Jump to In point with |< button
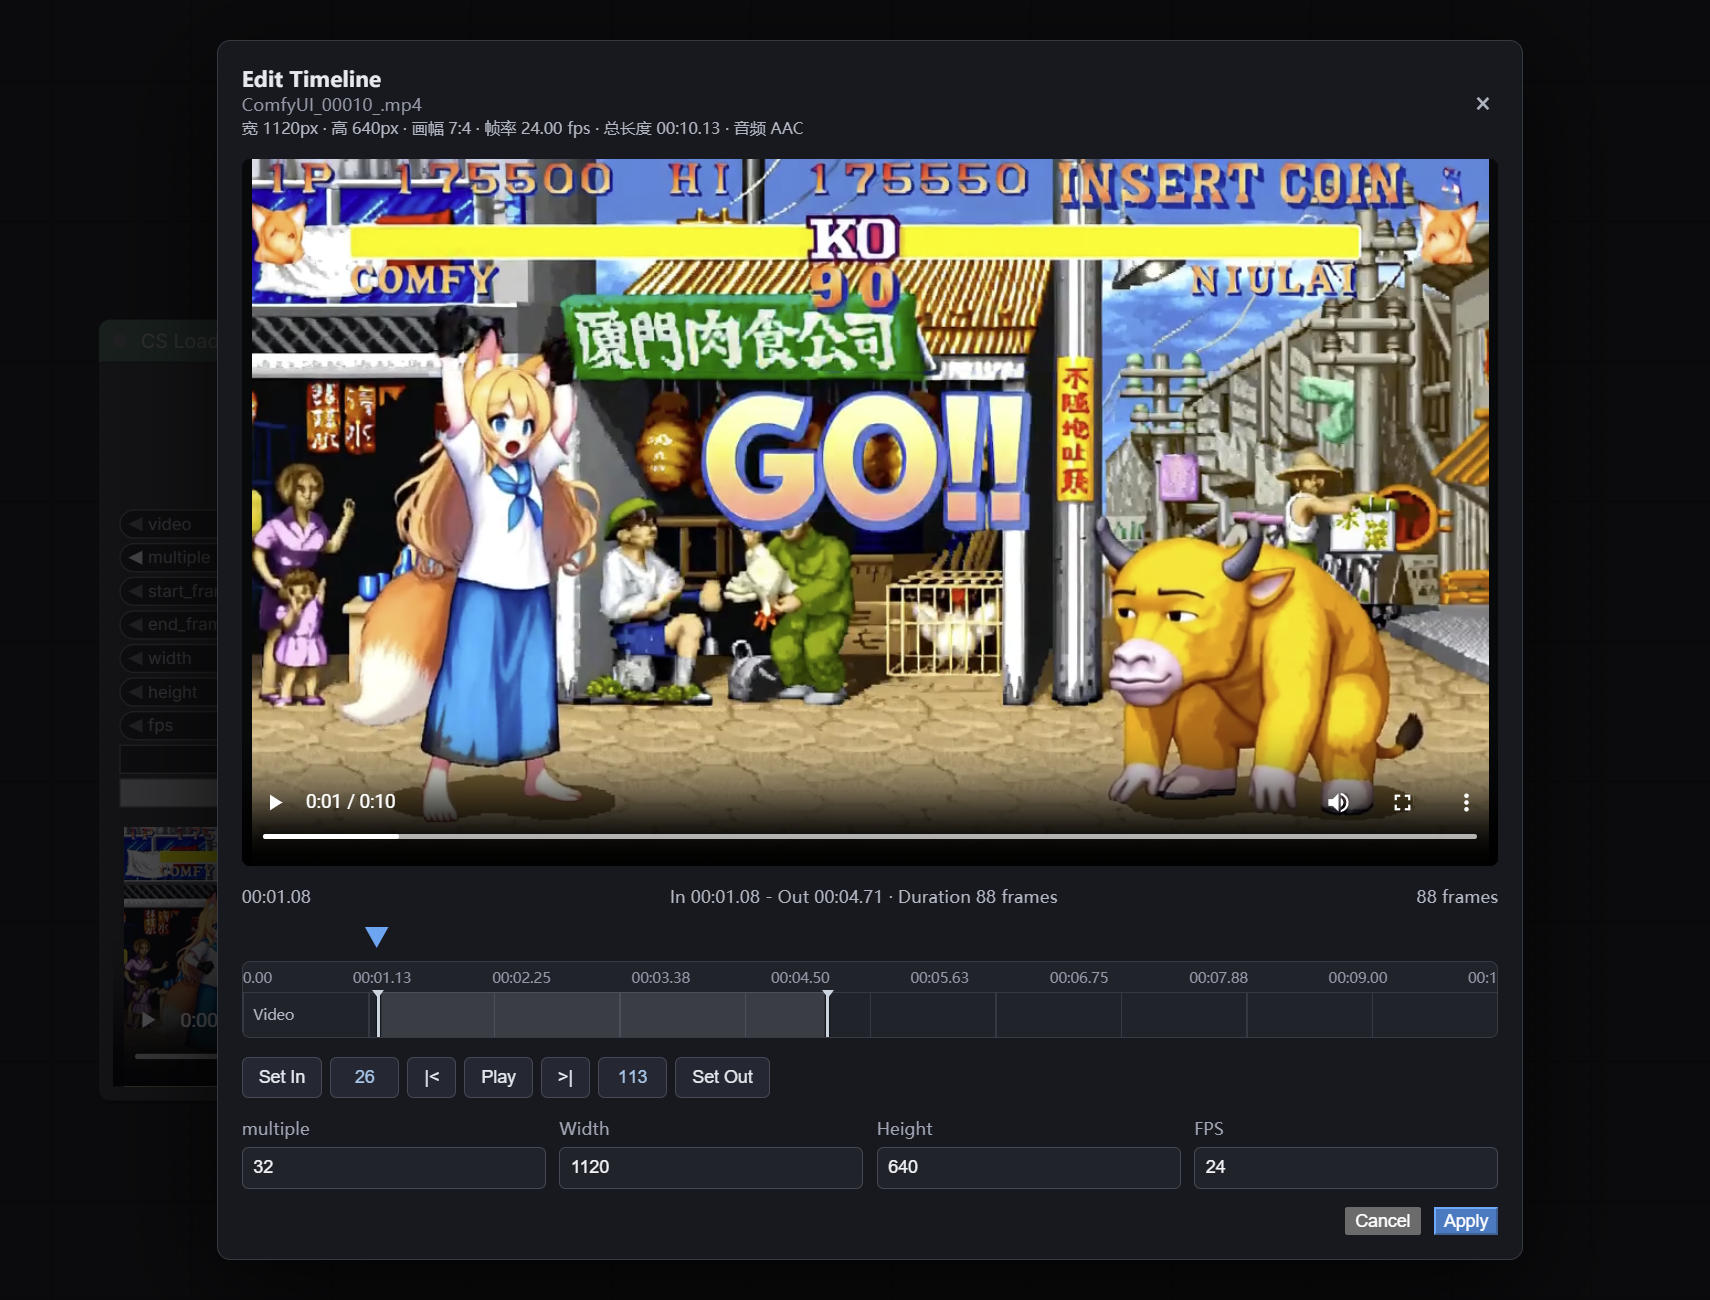Image resolution: width=1710 pixels, height=1300 pixels. pos(432,1077)
